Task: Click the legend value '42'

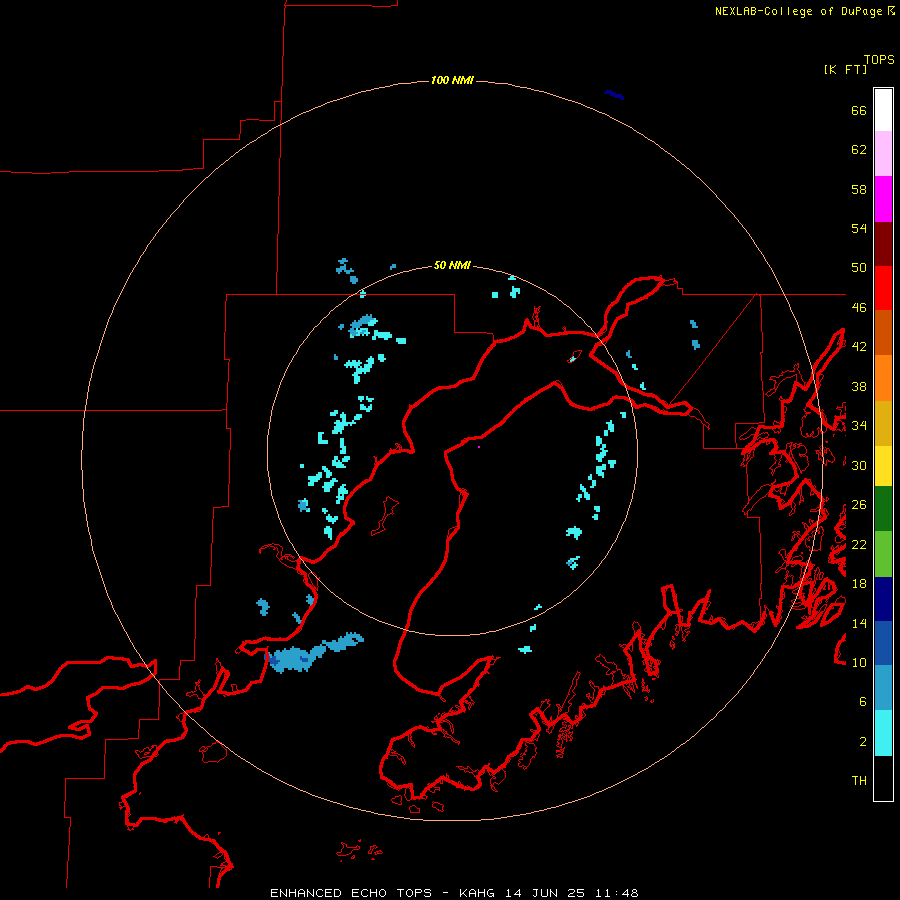Action: 859,347
